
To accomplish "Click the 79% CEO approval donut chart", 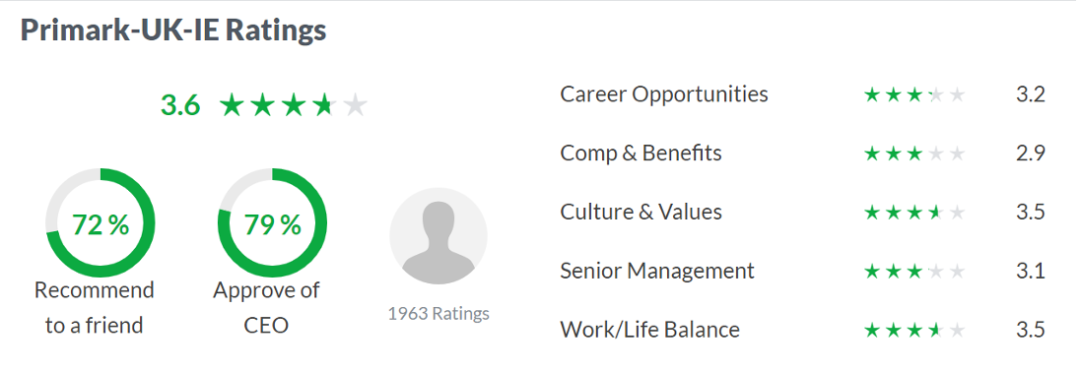I will click(272, 223).
